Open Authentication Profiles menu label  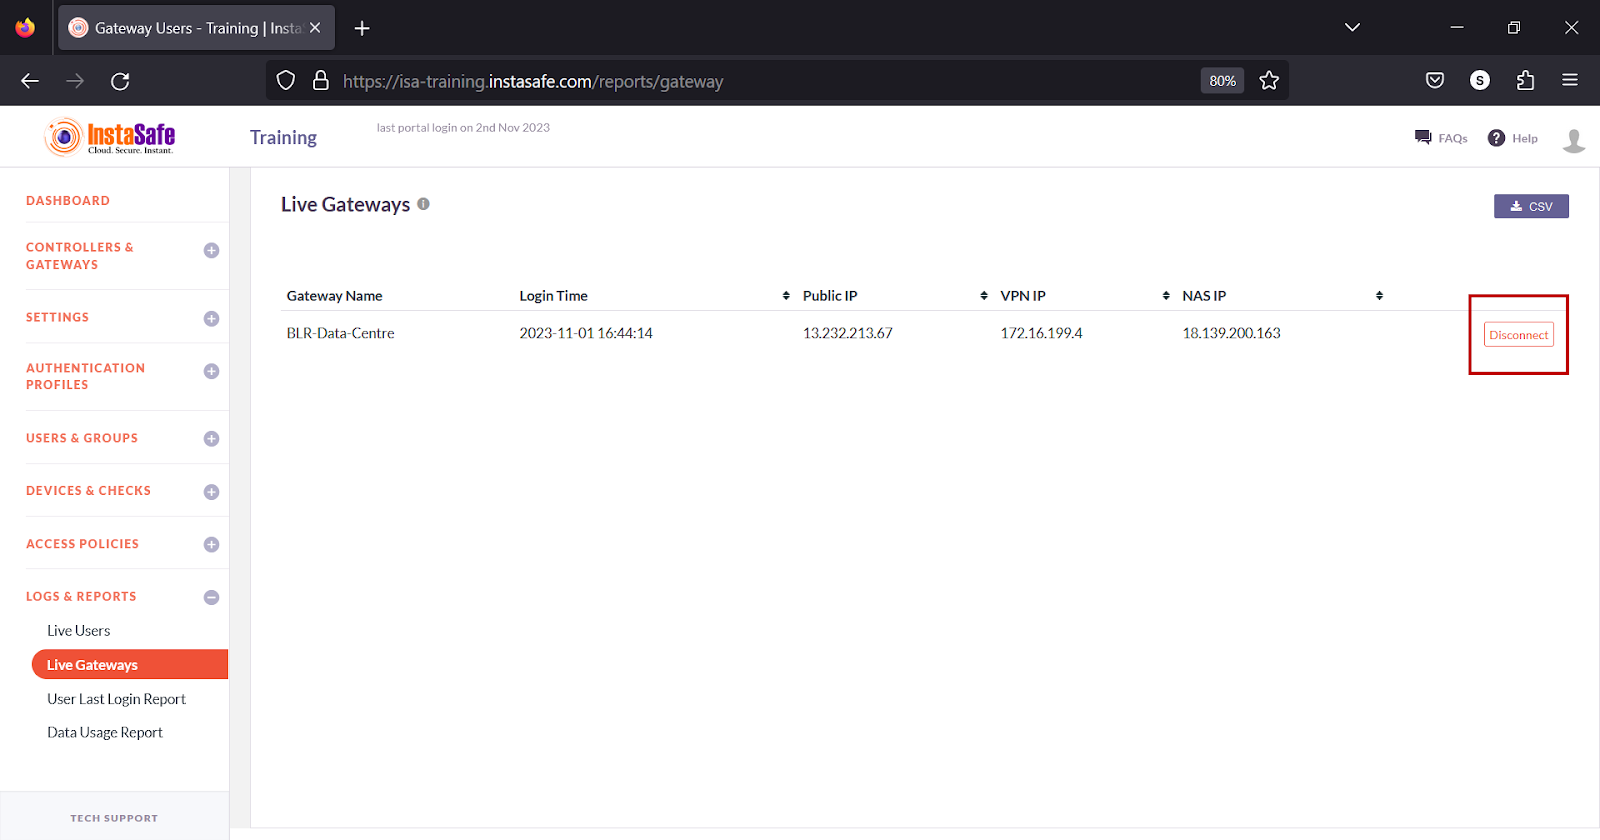(x=85, y=376)
